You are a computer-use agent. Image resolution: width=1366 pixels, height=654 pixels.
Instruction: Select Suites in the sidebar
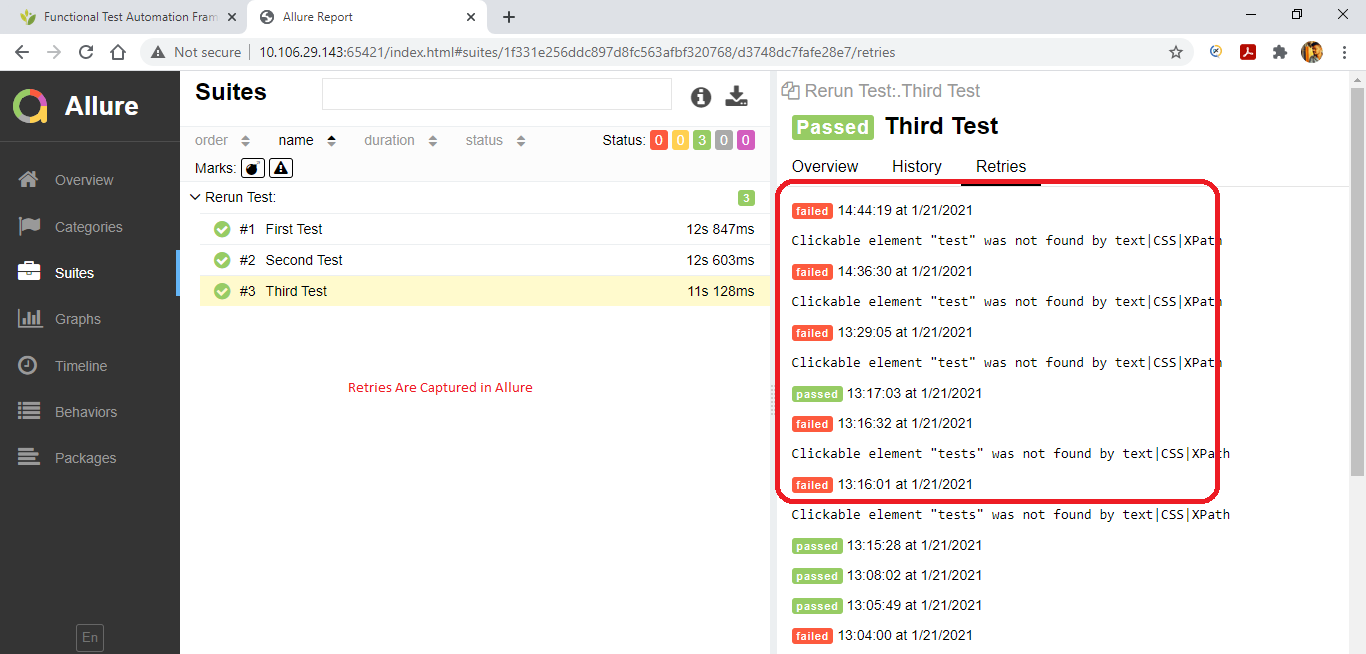[x=90, y=273]
